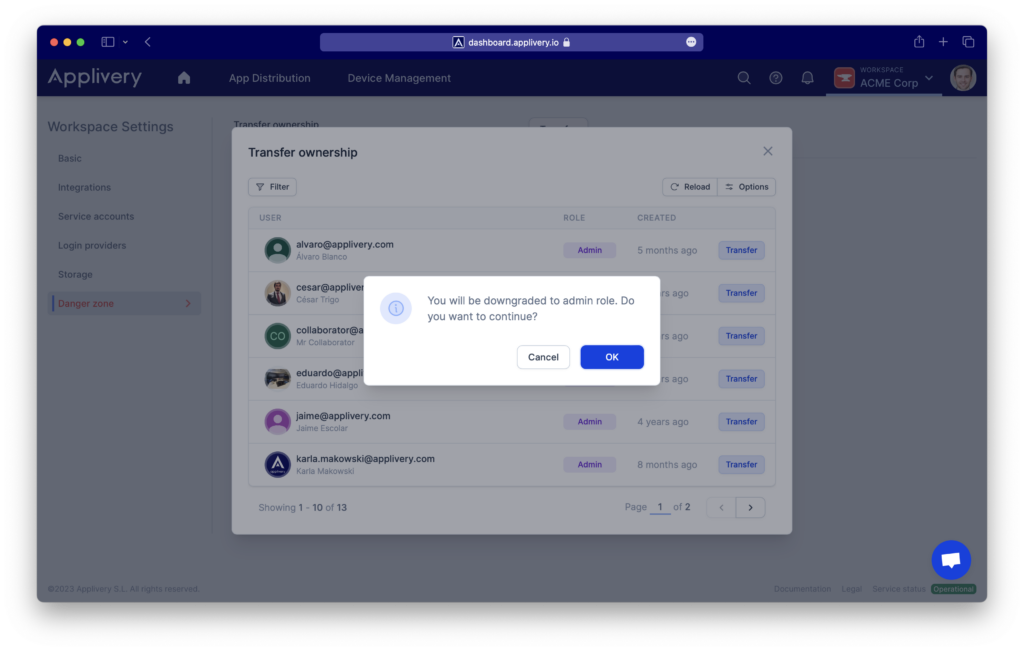Sort by the CREATED column header

pos(656,218)
